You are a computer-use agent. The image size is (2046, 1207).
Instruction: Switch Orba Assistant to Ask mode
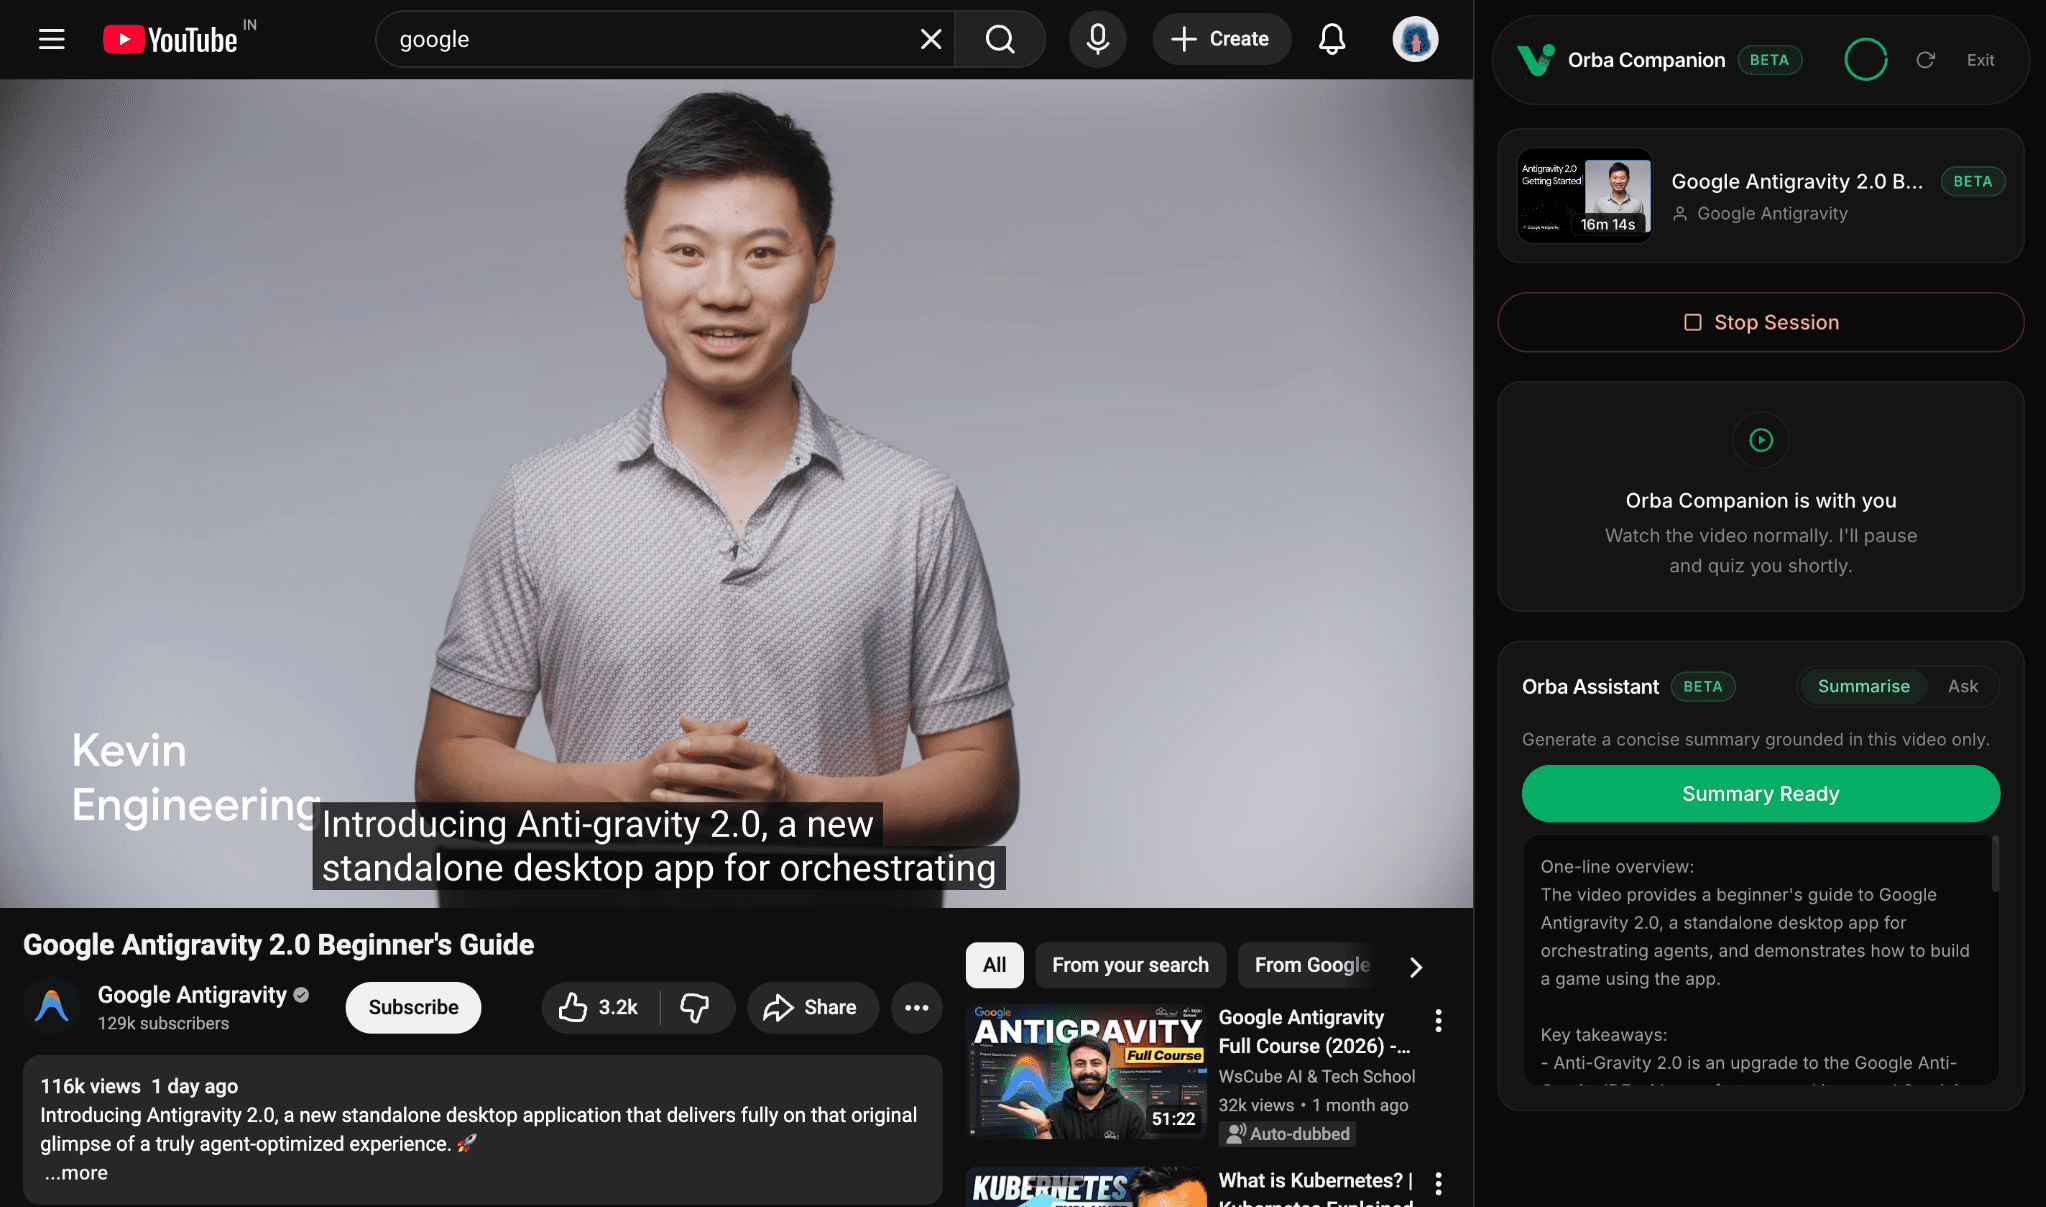click(1962, 686)
